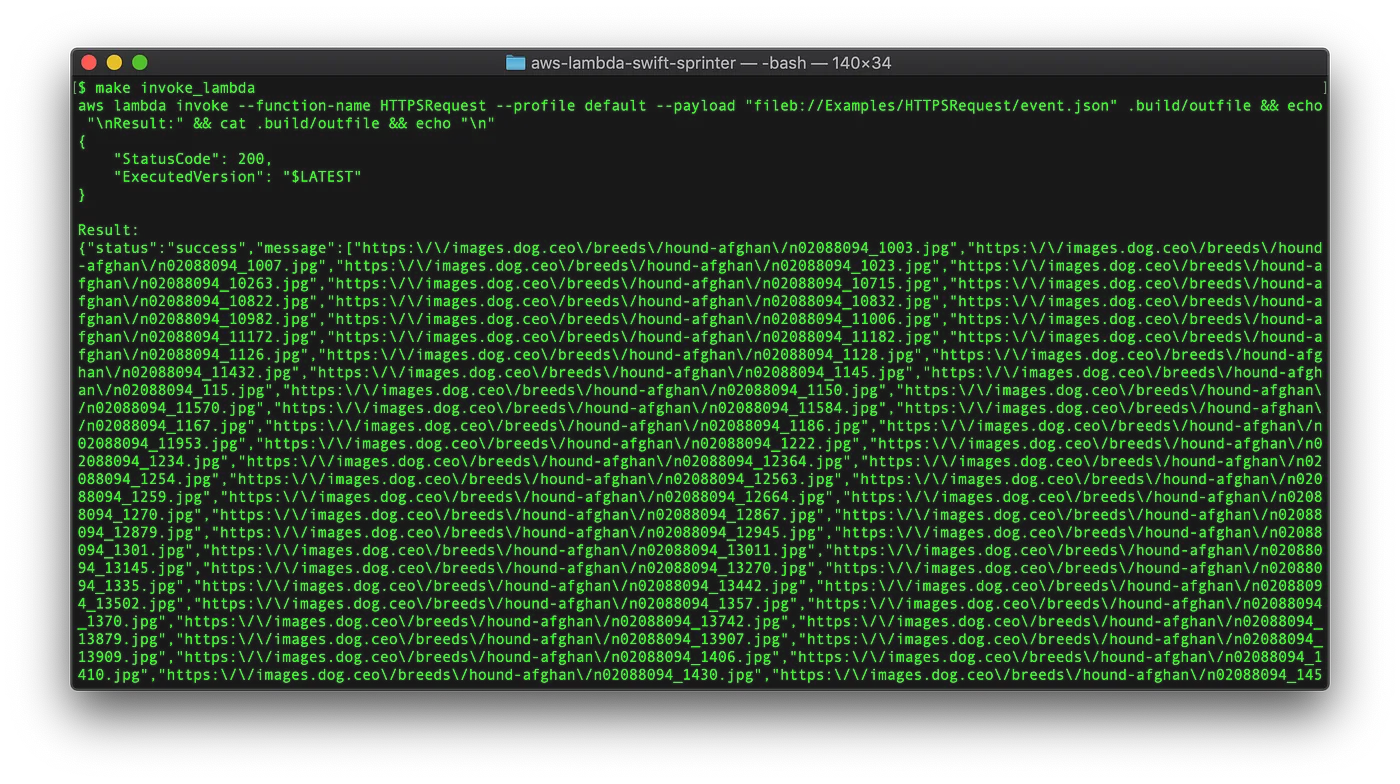The image size is (1400, 784).
Task: Click the n02088094_1150.jpg URL
Action: tap(584, 390)
